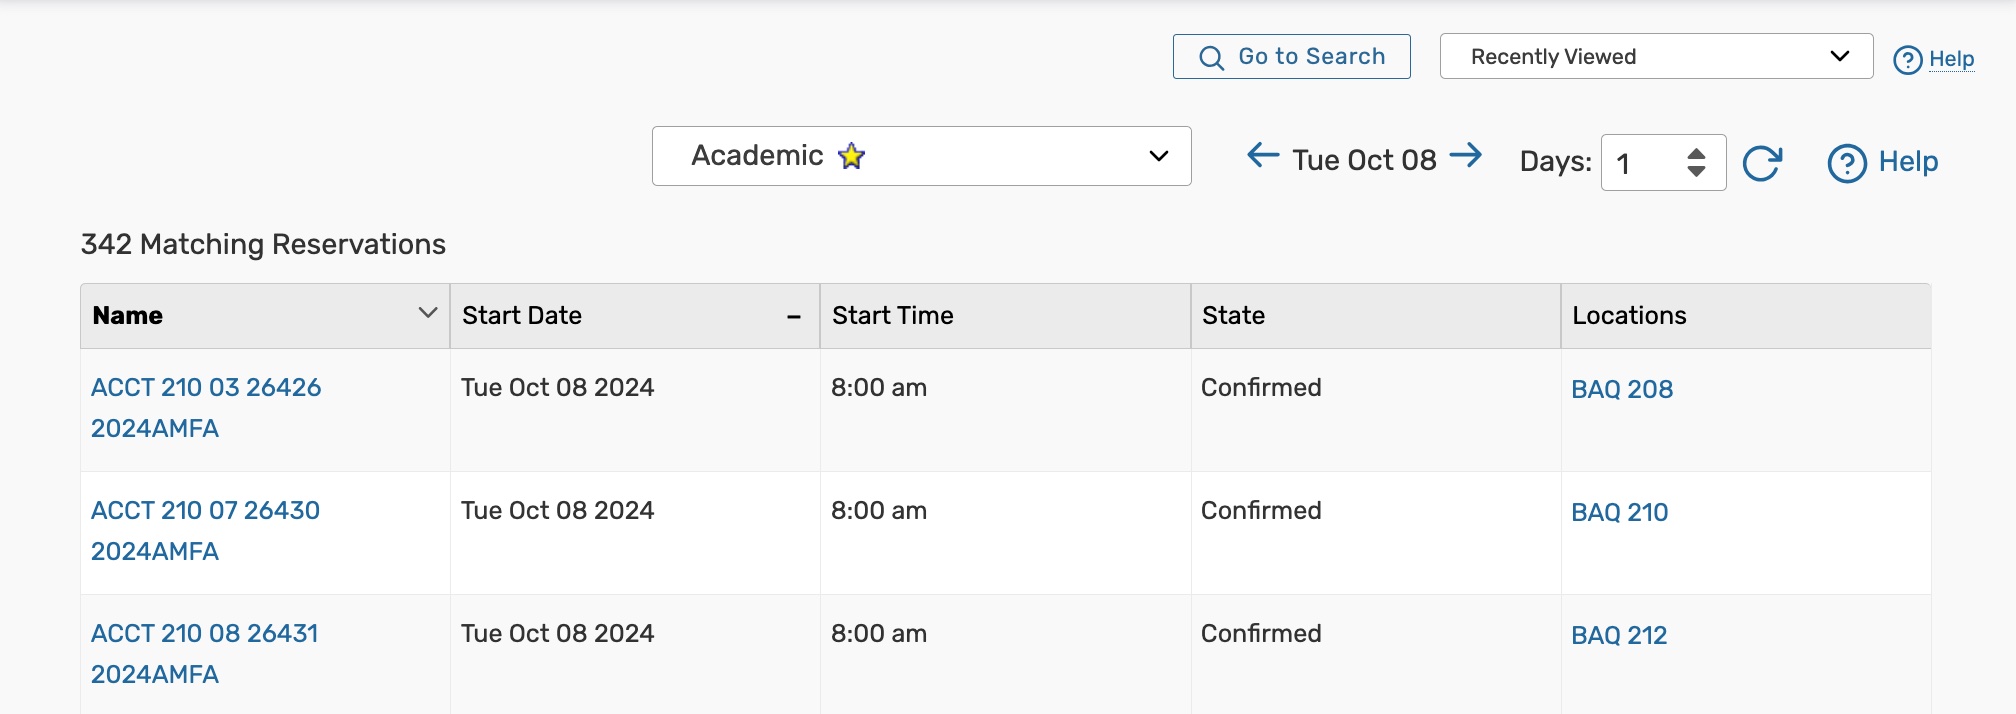Toggle Start Date column sort indicator
The image size is (2016, 714).
click(794, 317)
